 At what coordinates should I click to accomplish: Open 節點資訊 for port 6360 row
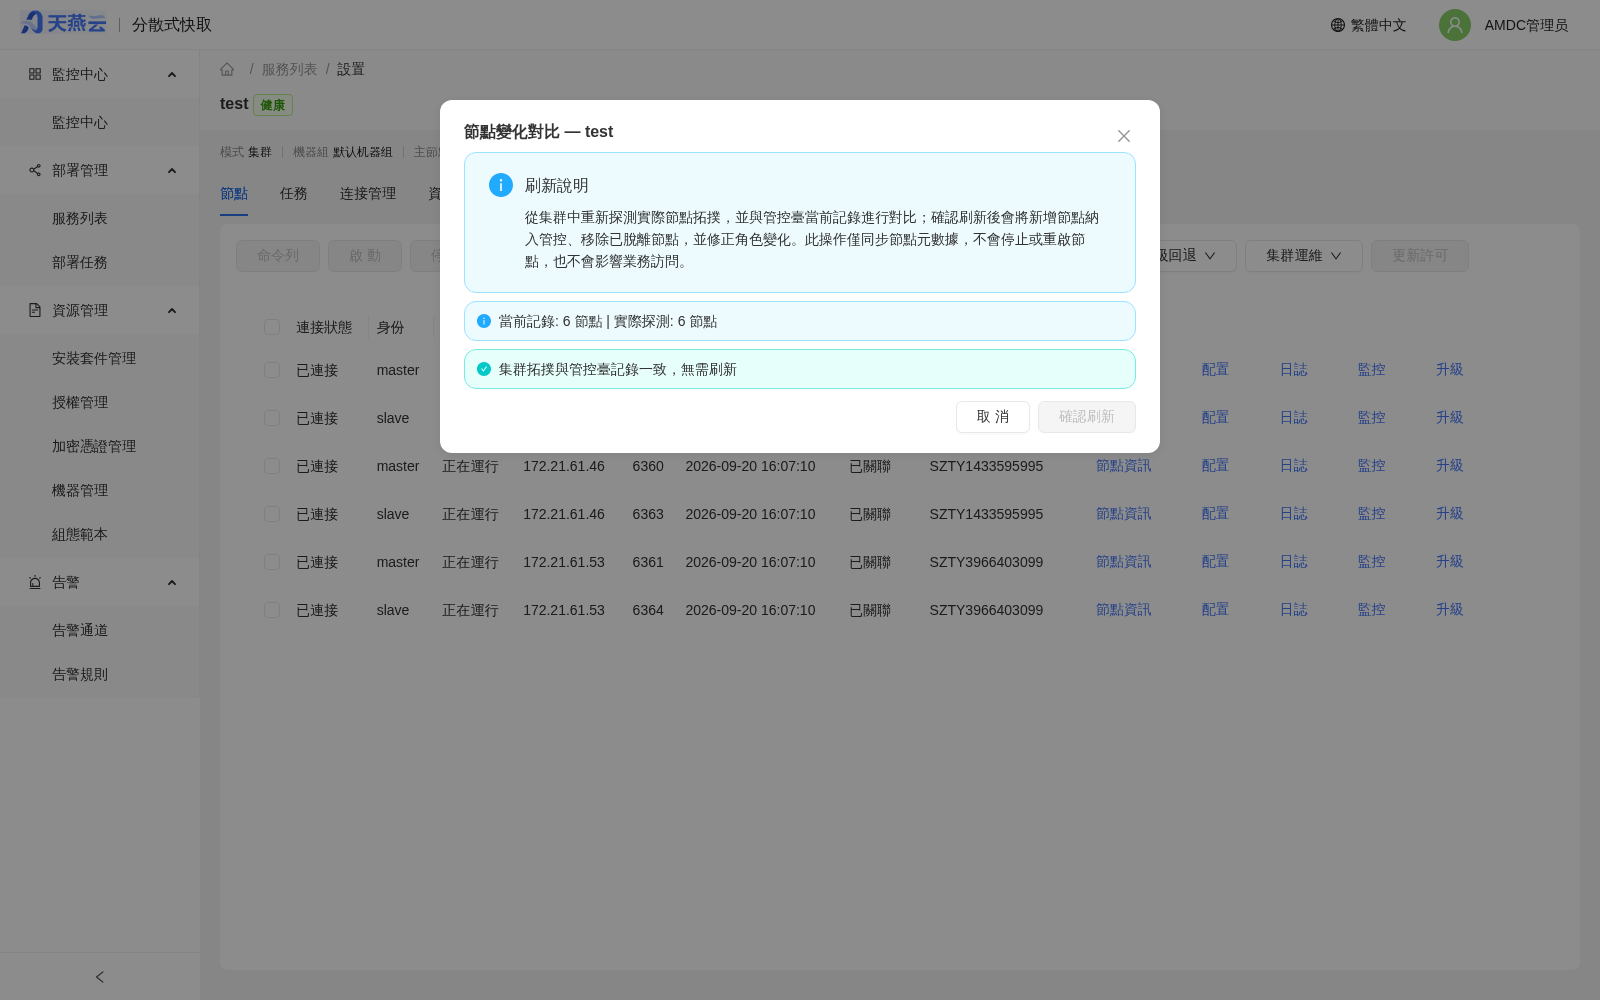(1124, 466)
